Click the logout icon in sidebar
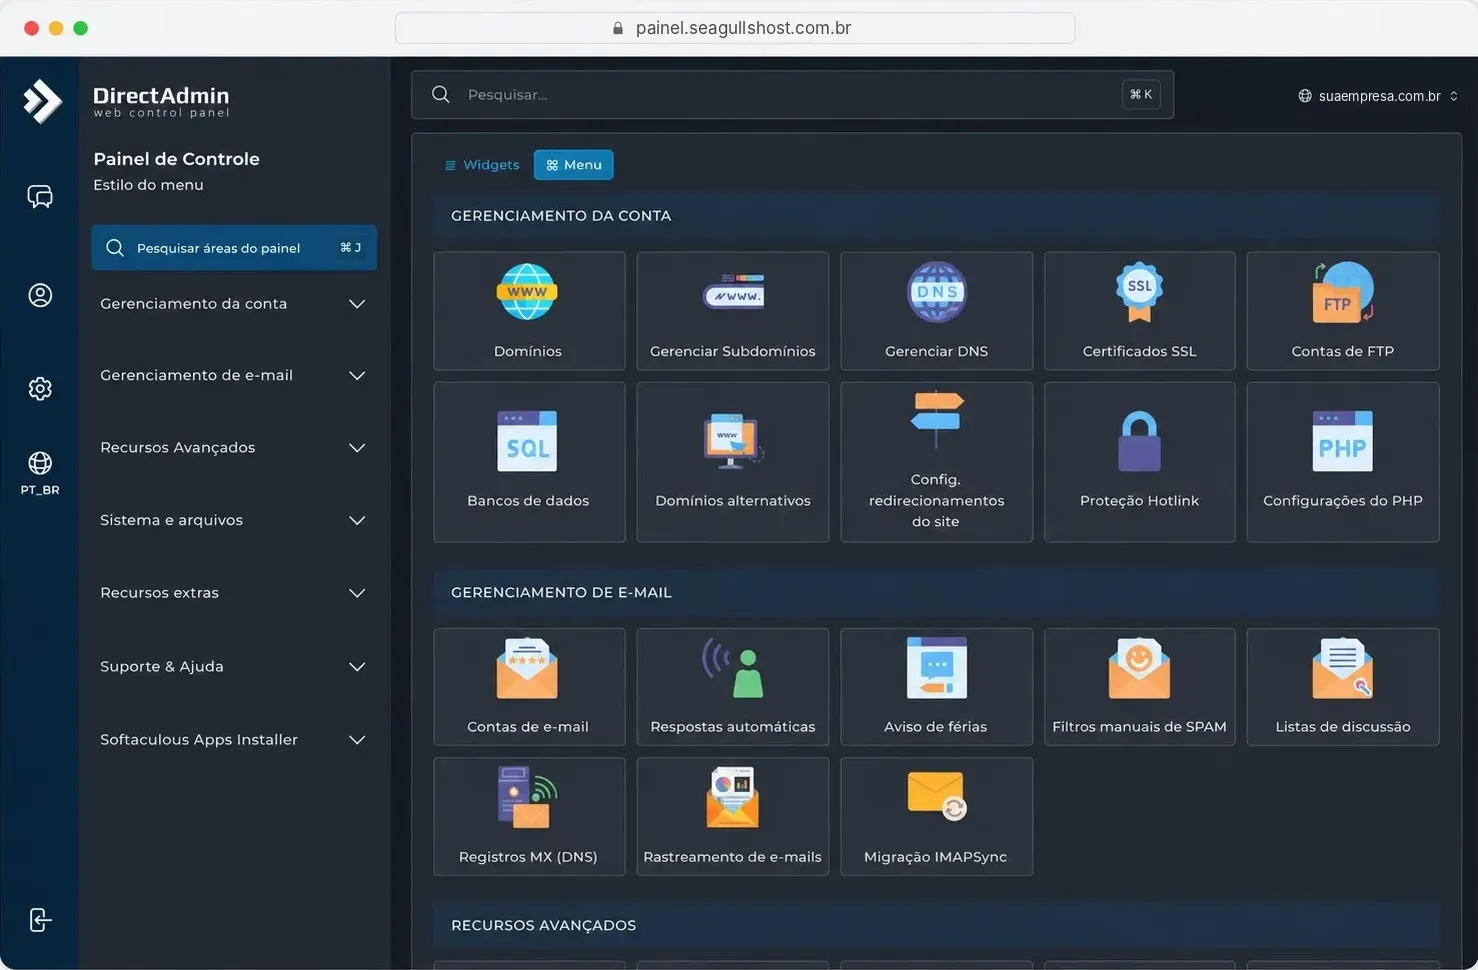This screenshot has width=1478, height=970. (40, 920)
